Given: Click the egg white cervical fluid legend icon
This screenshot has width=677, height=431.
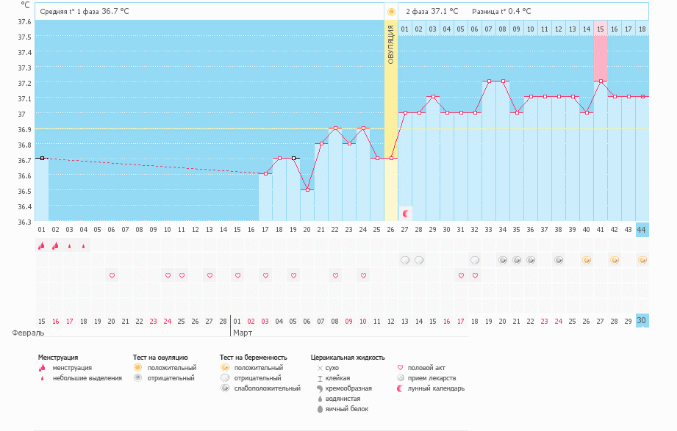Looking at the screenshot, I should coord(317,409).
